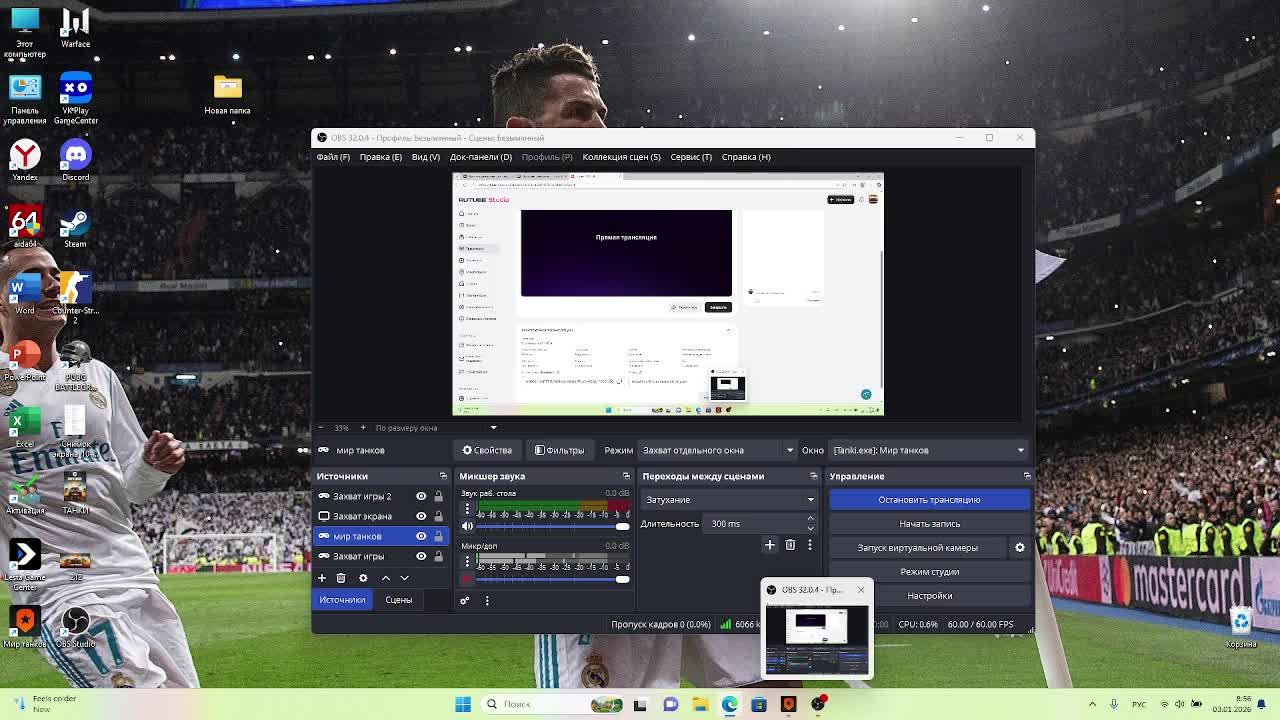
Task: Open the Коллекция сцен menu
Action: click(x=621, y=157)
